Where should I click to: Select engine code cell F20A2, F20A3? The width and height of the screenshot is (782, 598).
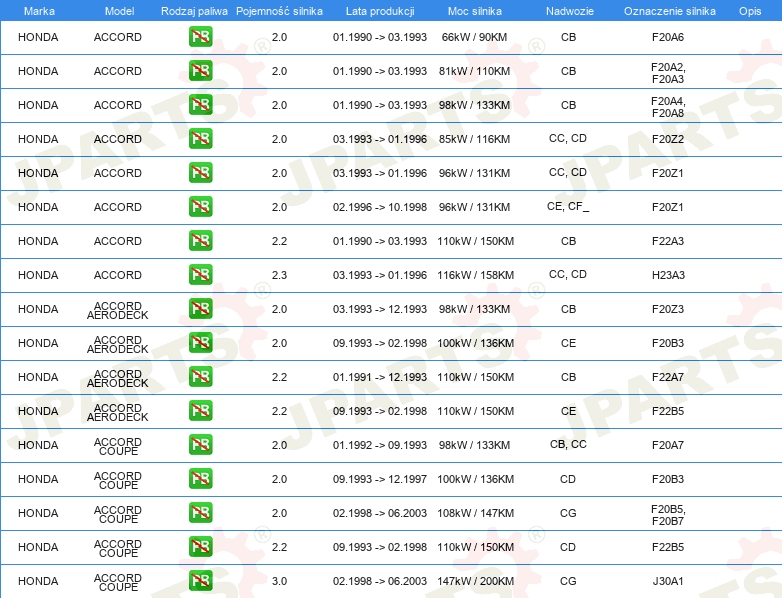(x=668, y=73)
